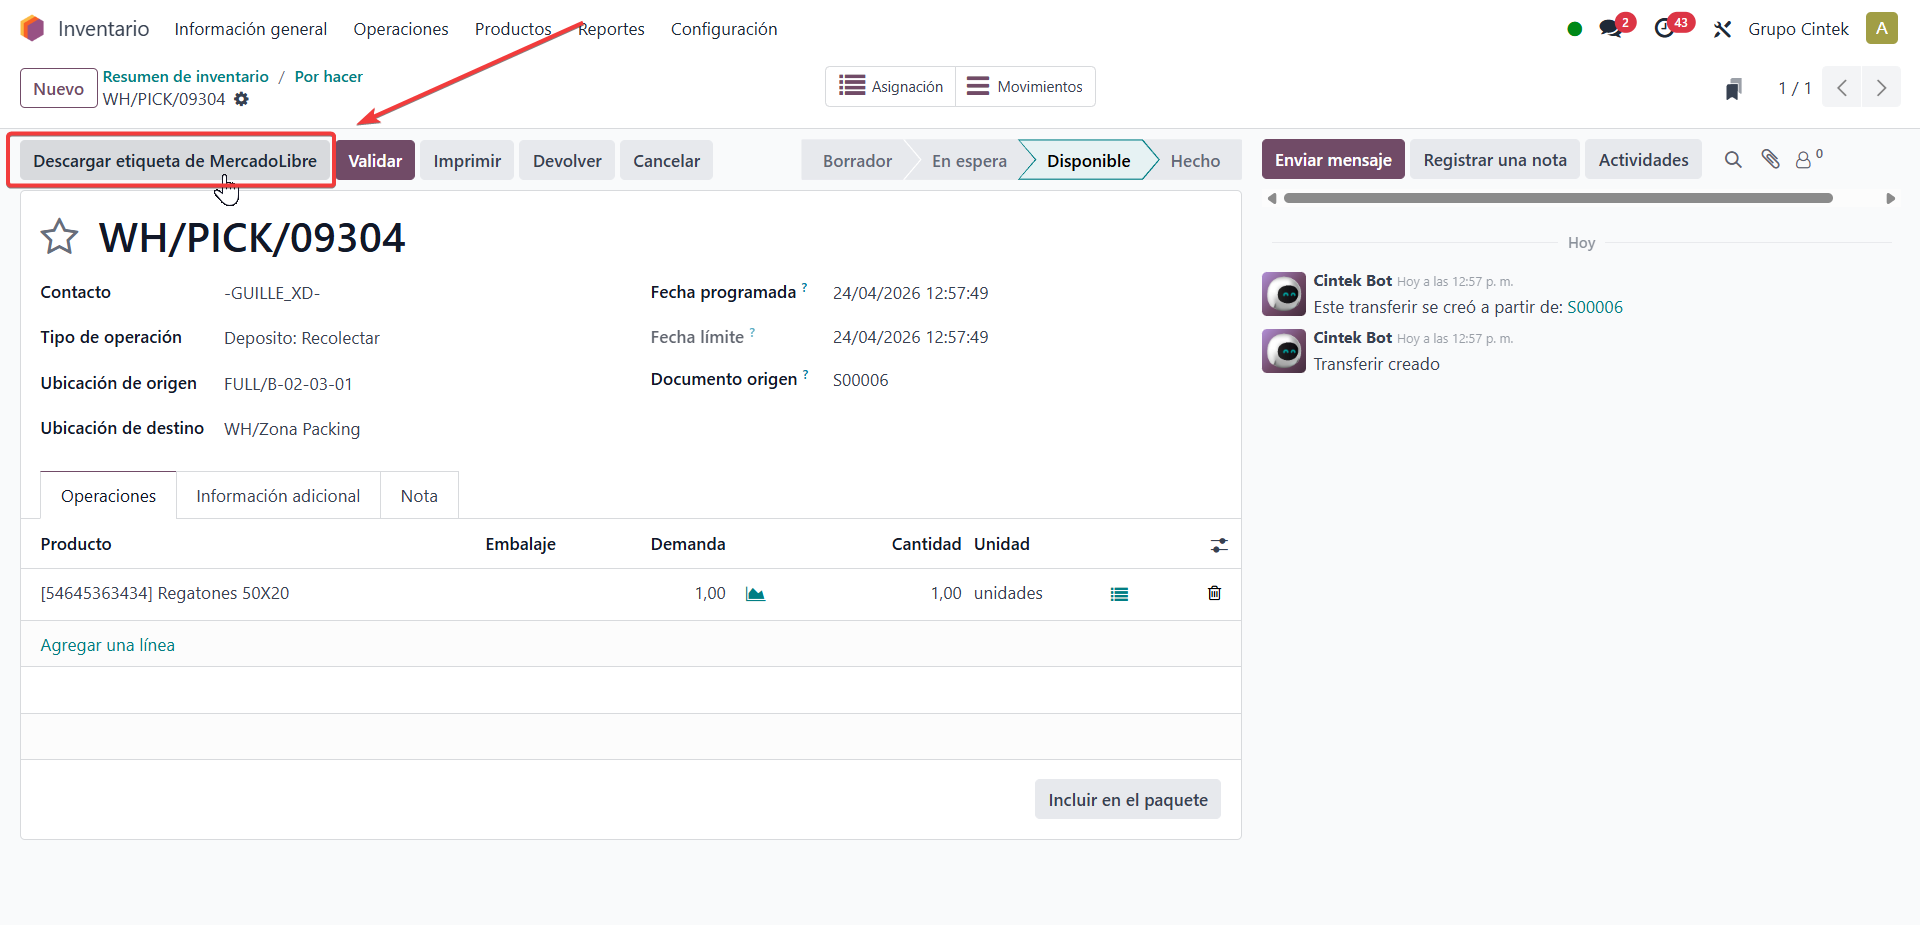1920x925 pixels.
Task: Click Enviar mensaje button
Action: pos(1333,160)
